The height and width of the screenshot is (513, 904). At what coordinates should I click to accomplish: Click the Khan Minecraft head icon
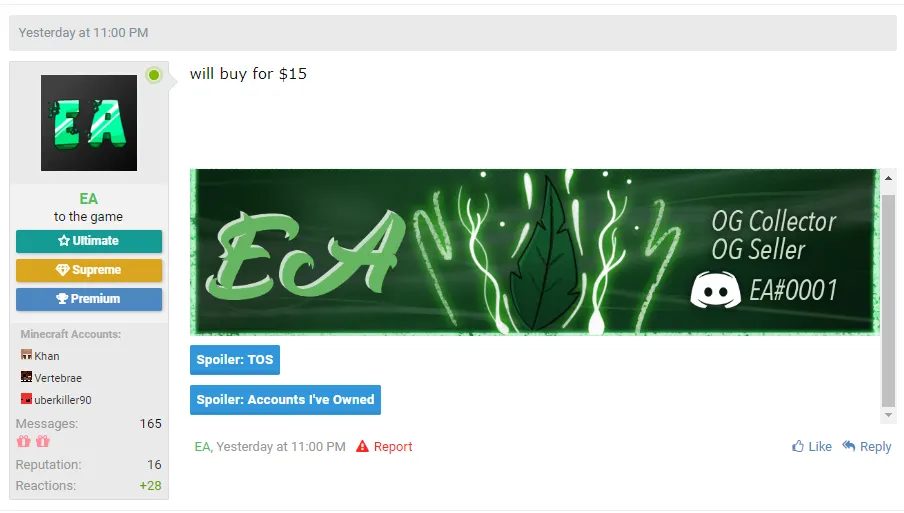(x=27, y=355)
